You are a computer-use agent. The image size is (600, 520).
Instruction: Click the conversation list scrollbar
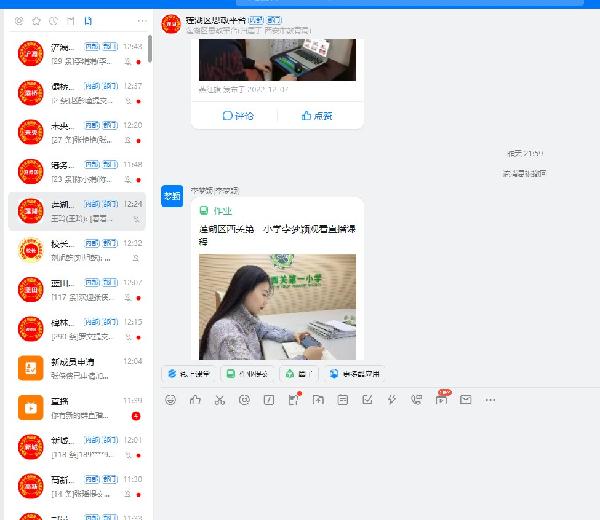[x=150, y=49]
